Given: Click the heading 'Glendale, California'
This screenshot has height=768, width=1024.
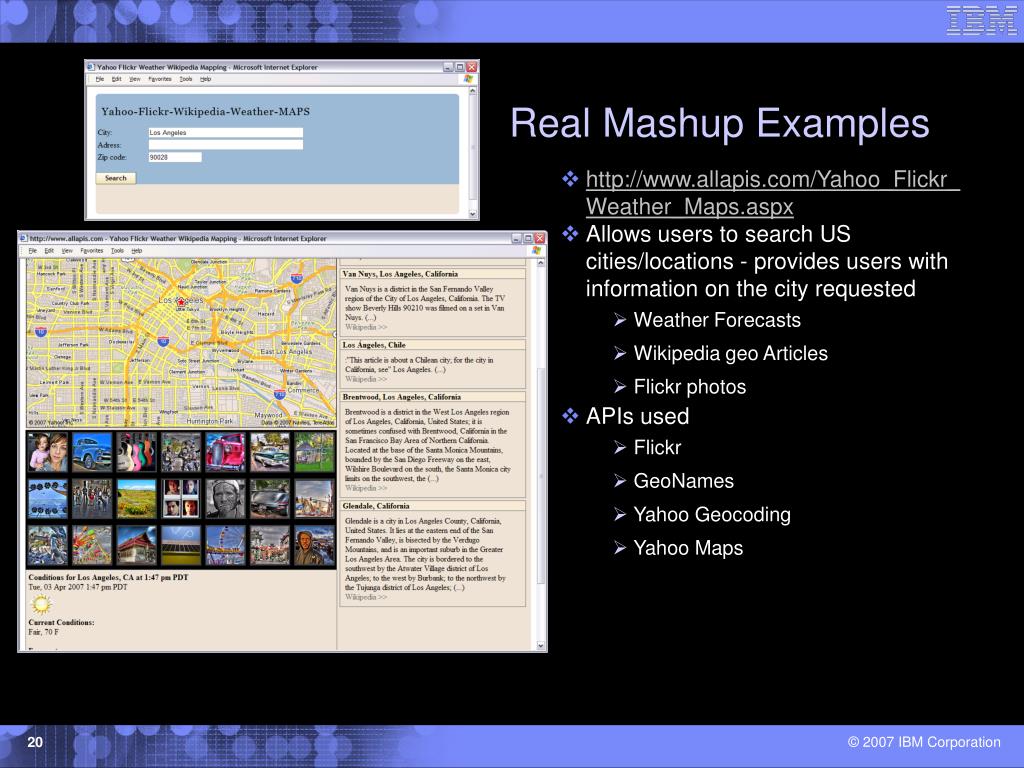Looking at the screenshot, I should tap(376, 506).
